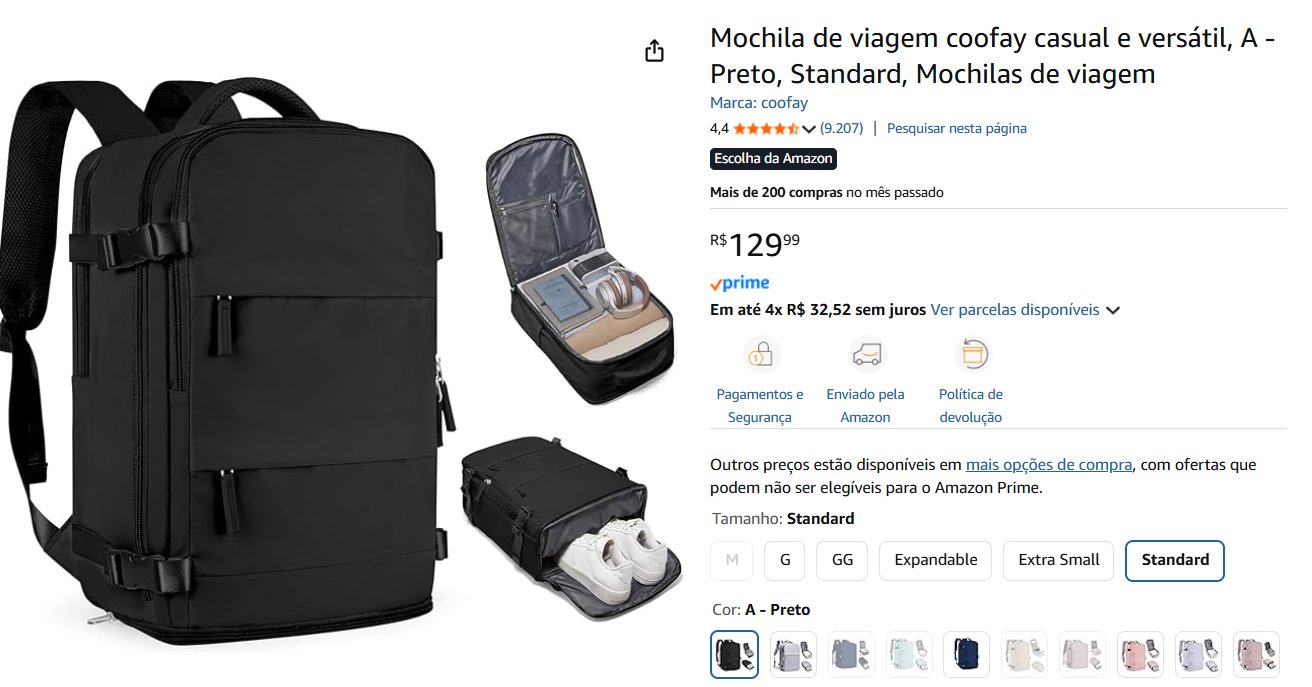Click the Política de devolução return icon
Screen dimensions: 1312x687
click(971, 354)
